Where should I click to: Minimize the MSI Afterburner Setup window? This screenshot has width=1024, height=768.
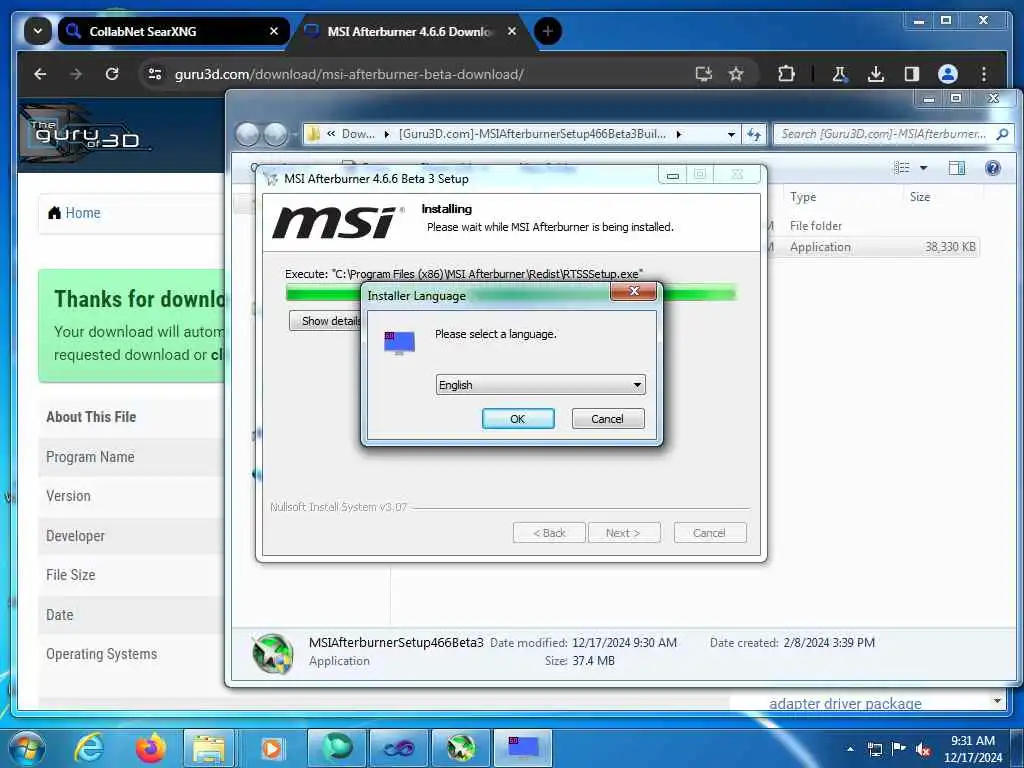pos(672,175)
